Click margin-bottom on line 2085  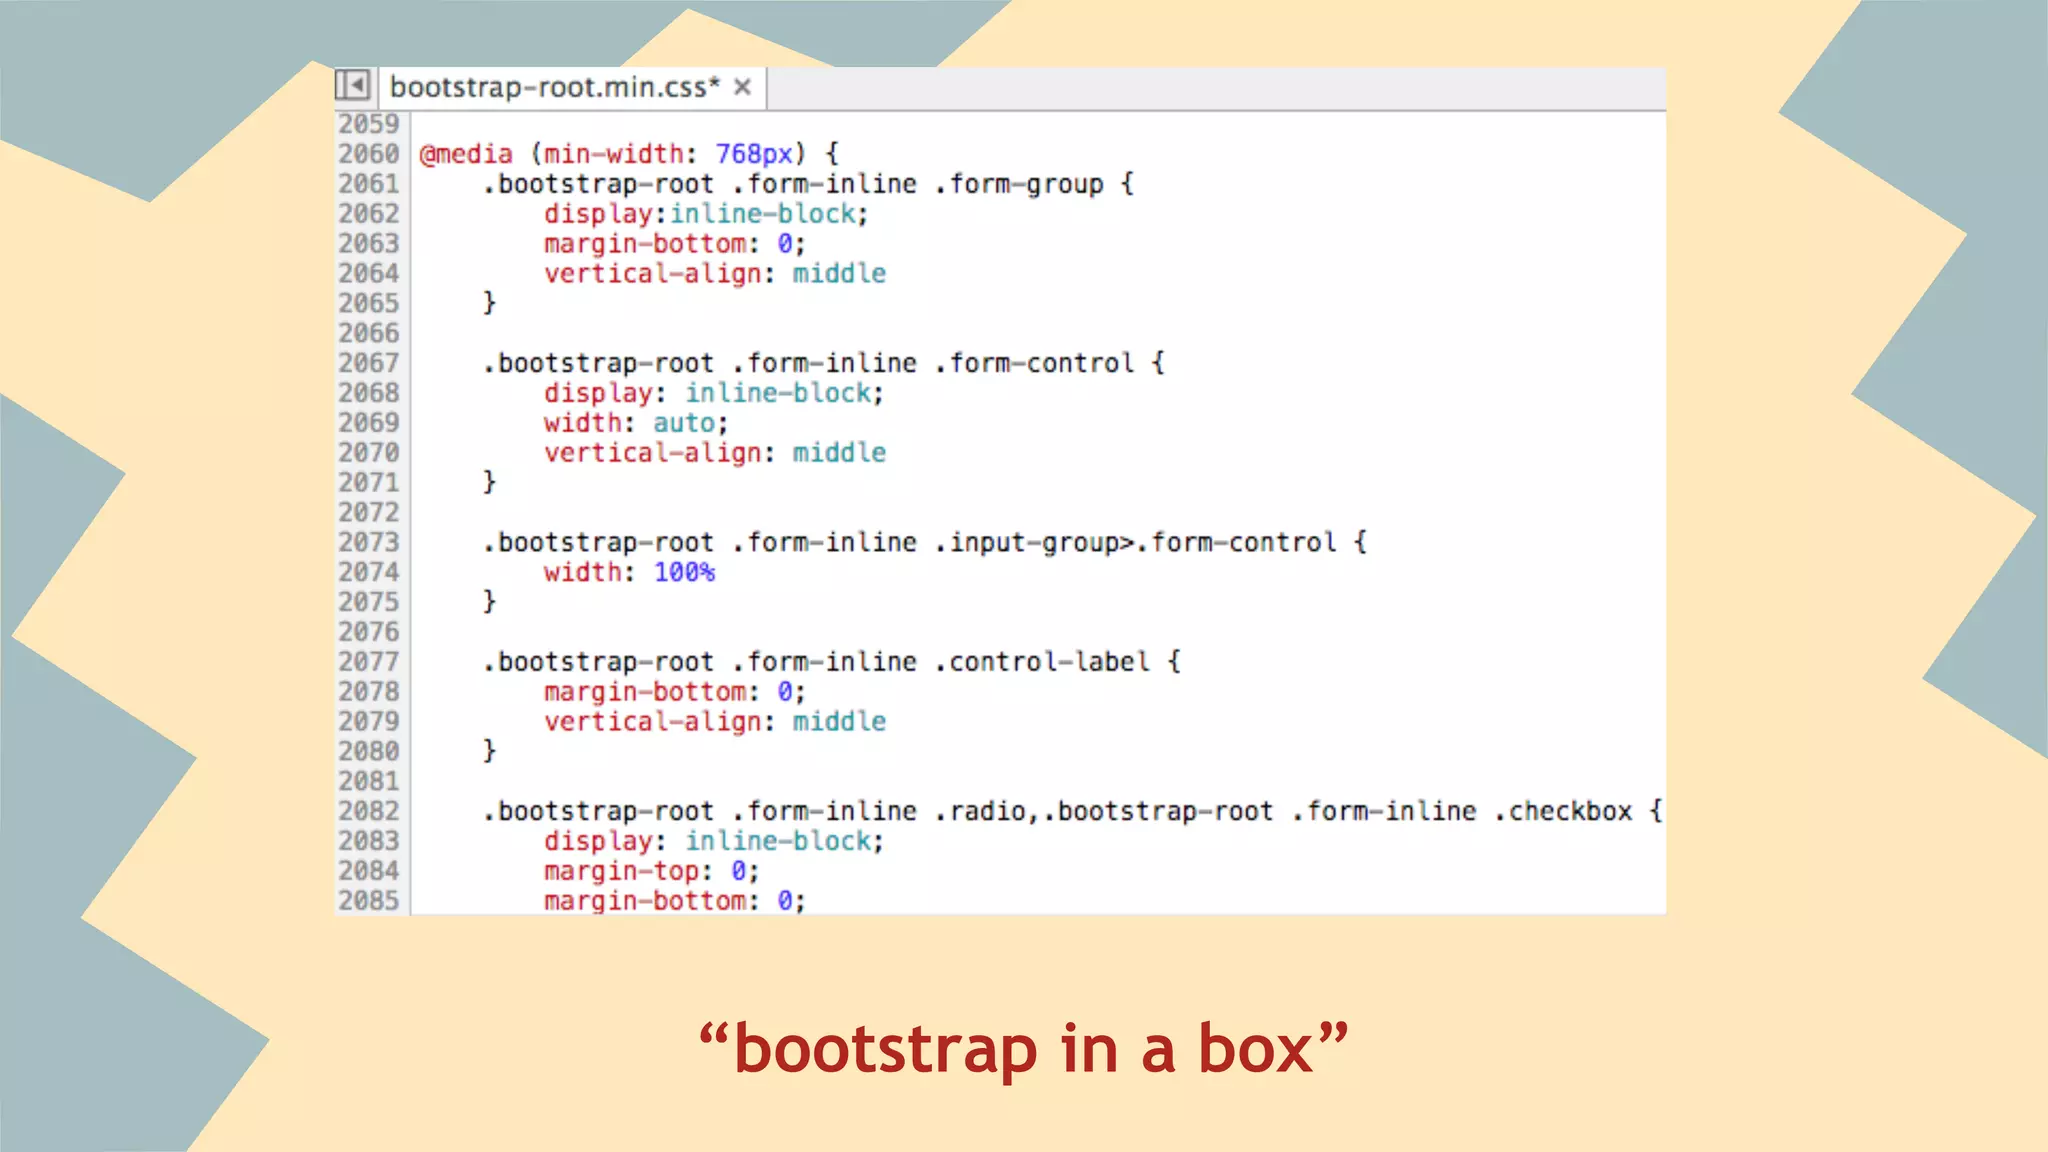[645, 901]
